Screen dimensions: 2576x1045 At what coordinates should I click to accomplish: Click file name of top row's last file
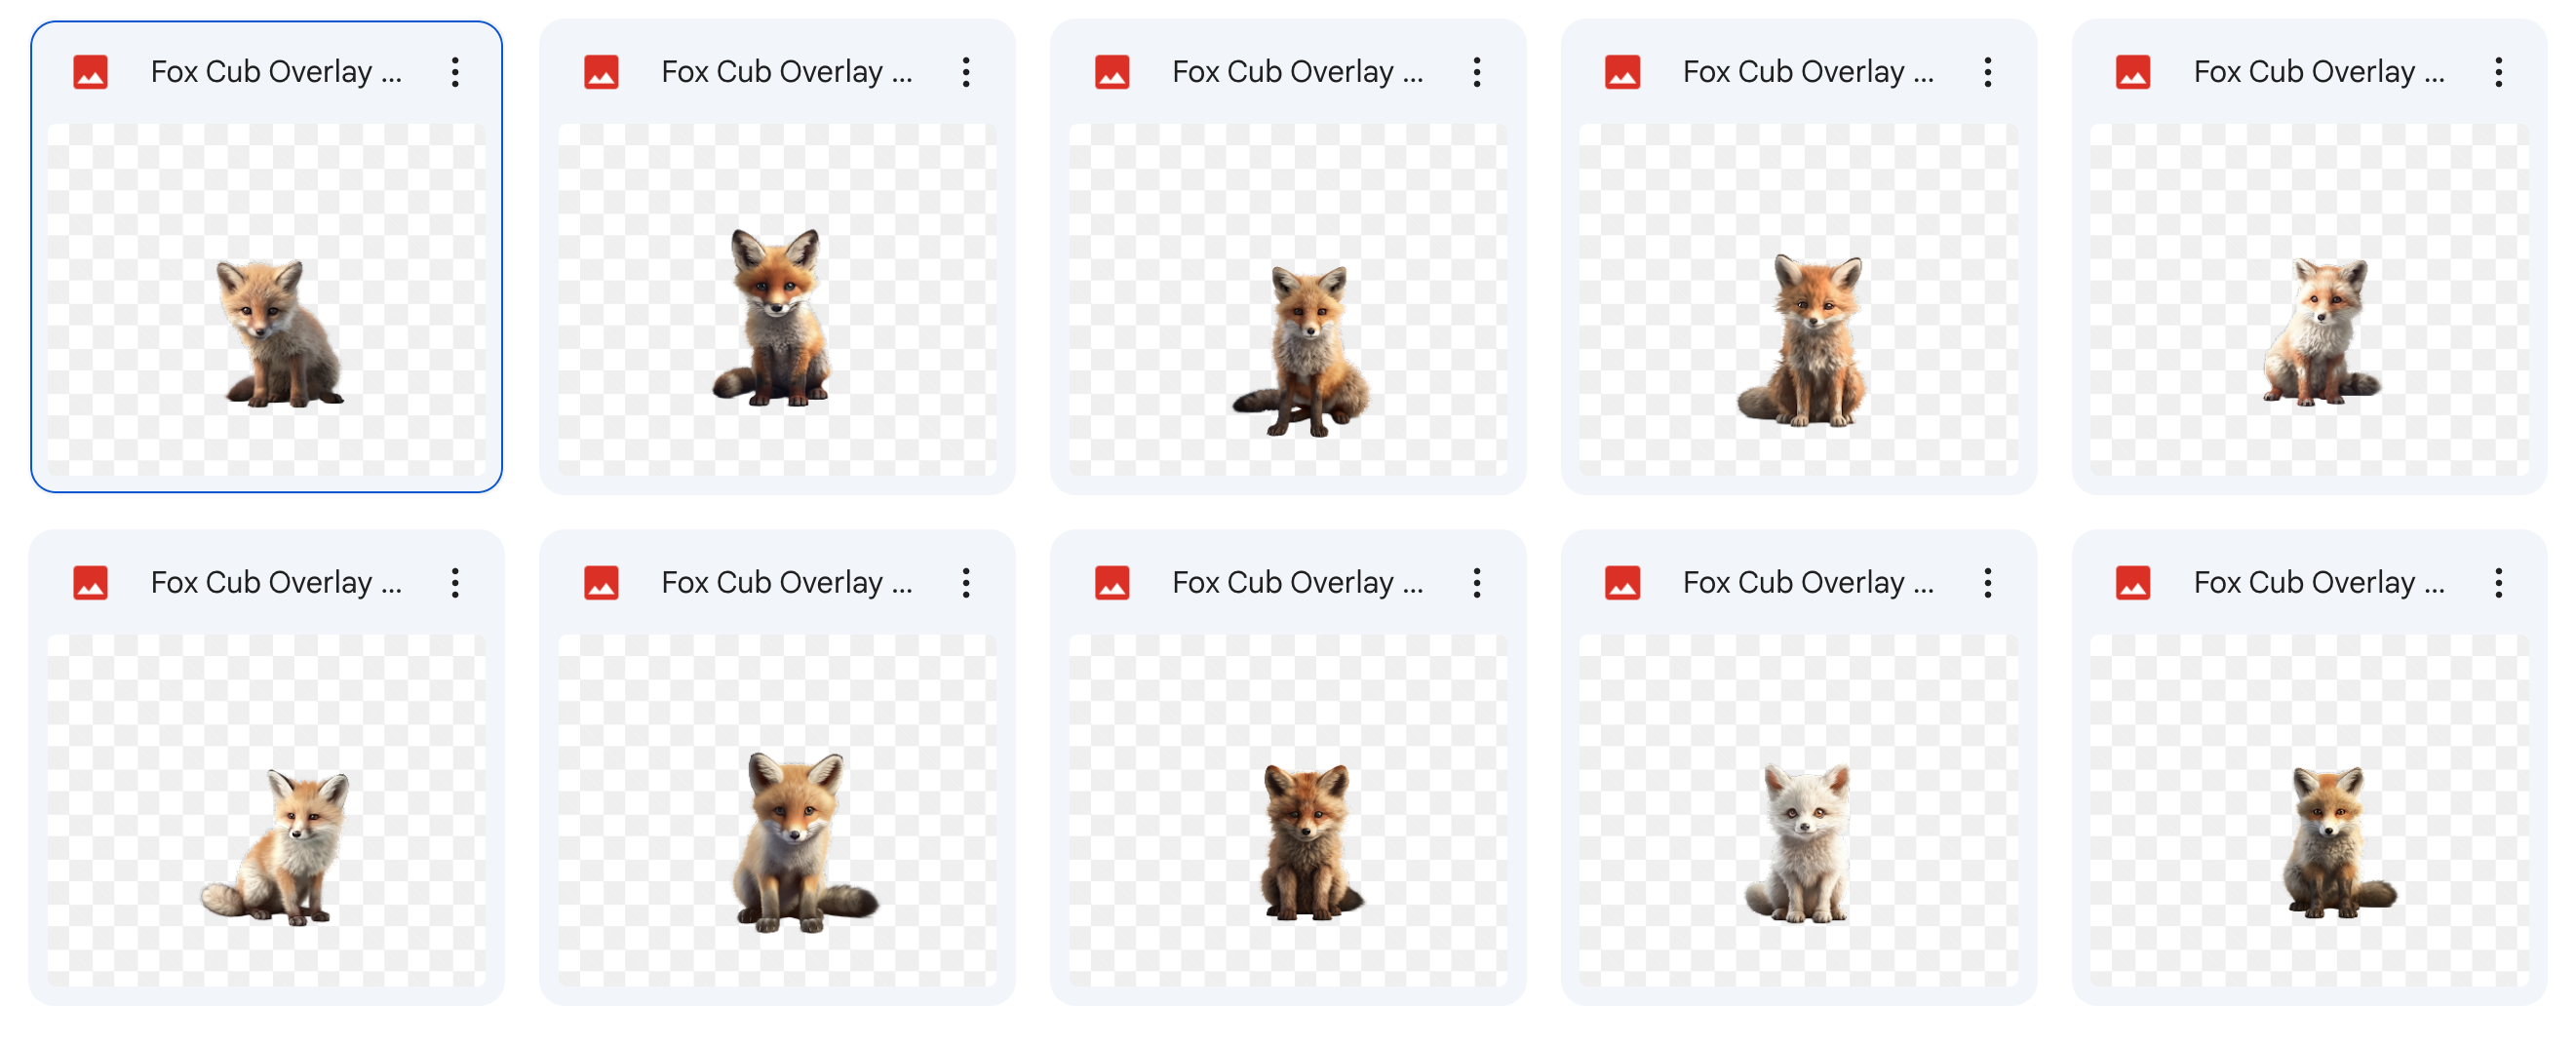point(2318,72)
